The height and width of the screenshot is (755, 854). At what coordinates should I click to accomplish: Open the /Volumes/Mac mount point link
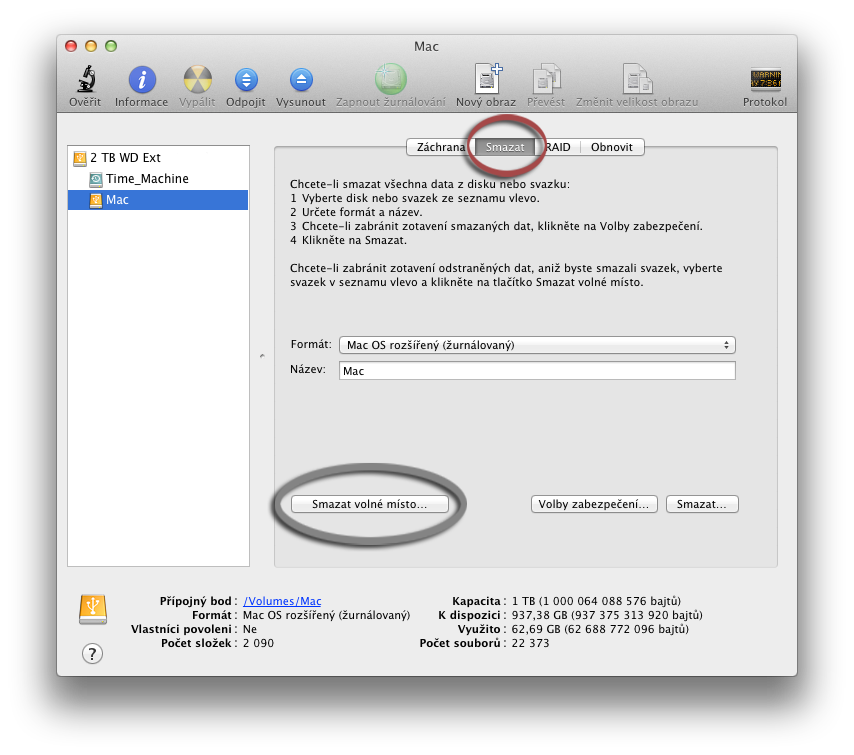pyautogui.click(x=282, y=601)
